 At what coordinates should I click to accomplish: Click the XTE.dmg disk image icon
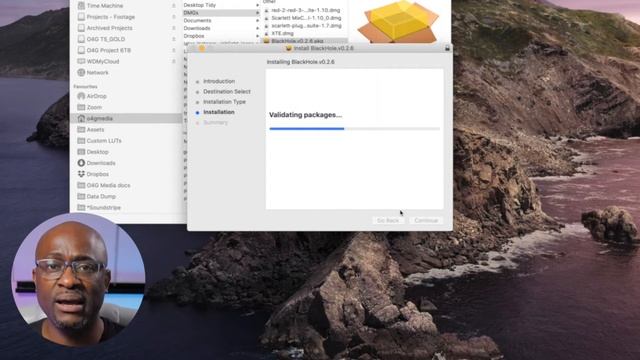267,33
